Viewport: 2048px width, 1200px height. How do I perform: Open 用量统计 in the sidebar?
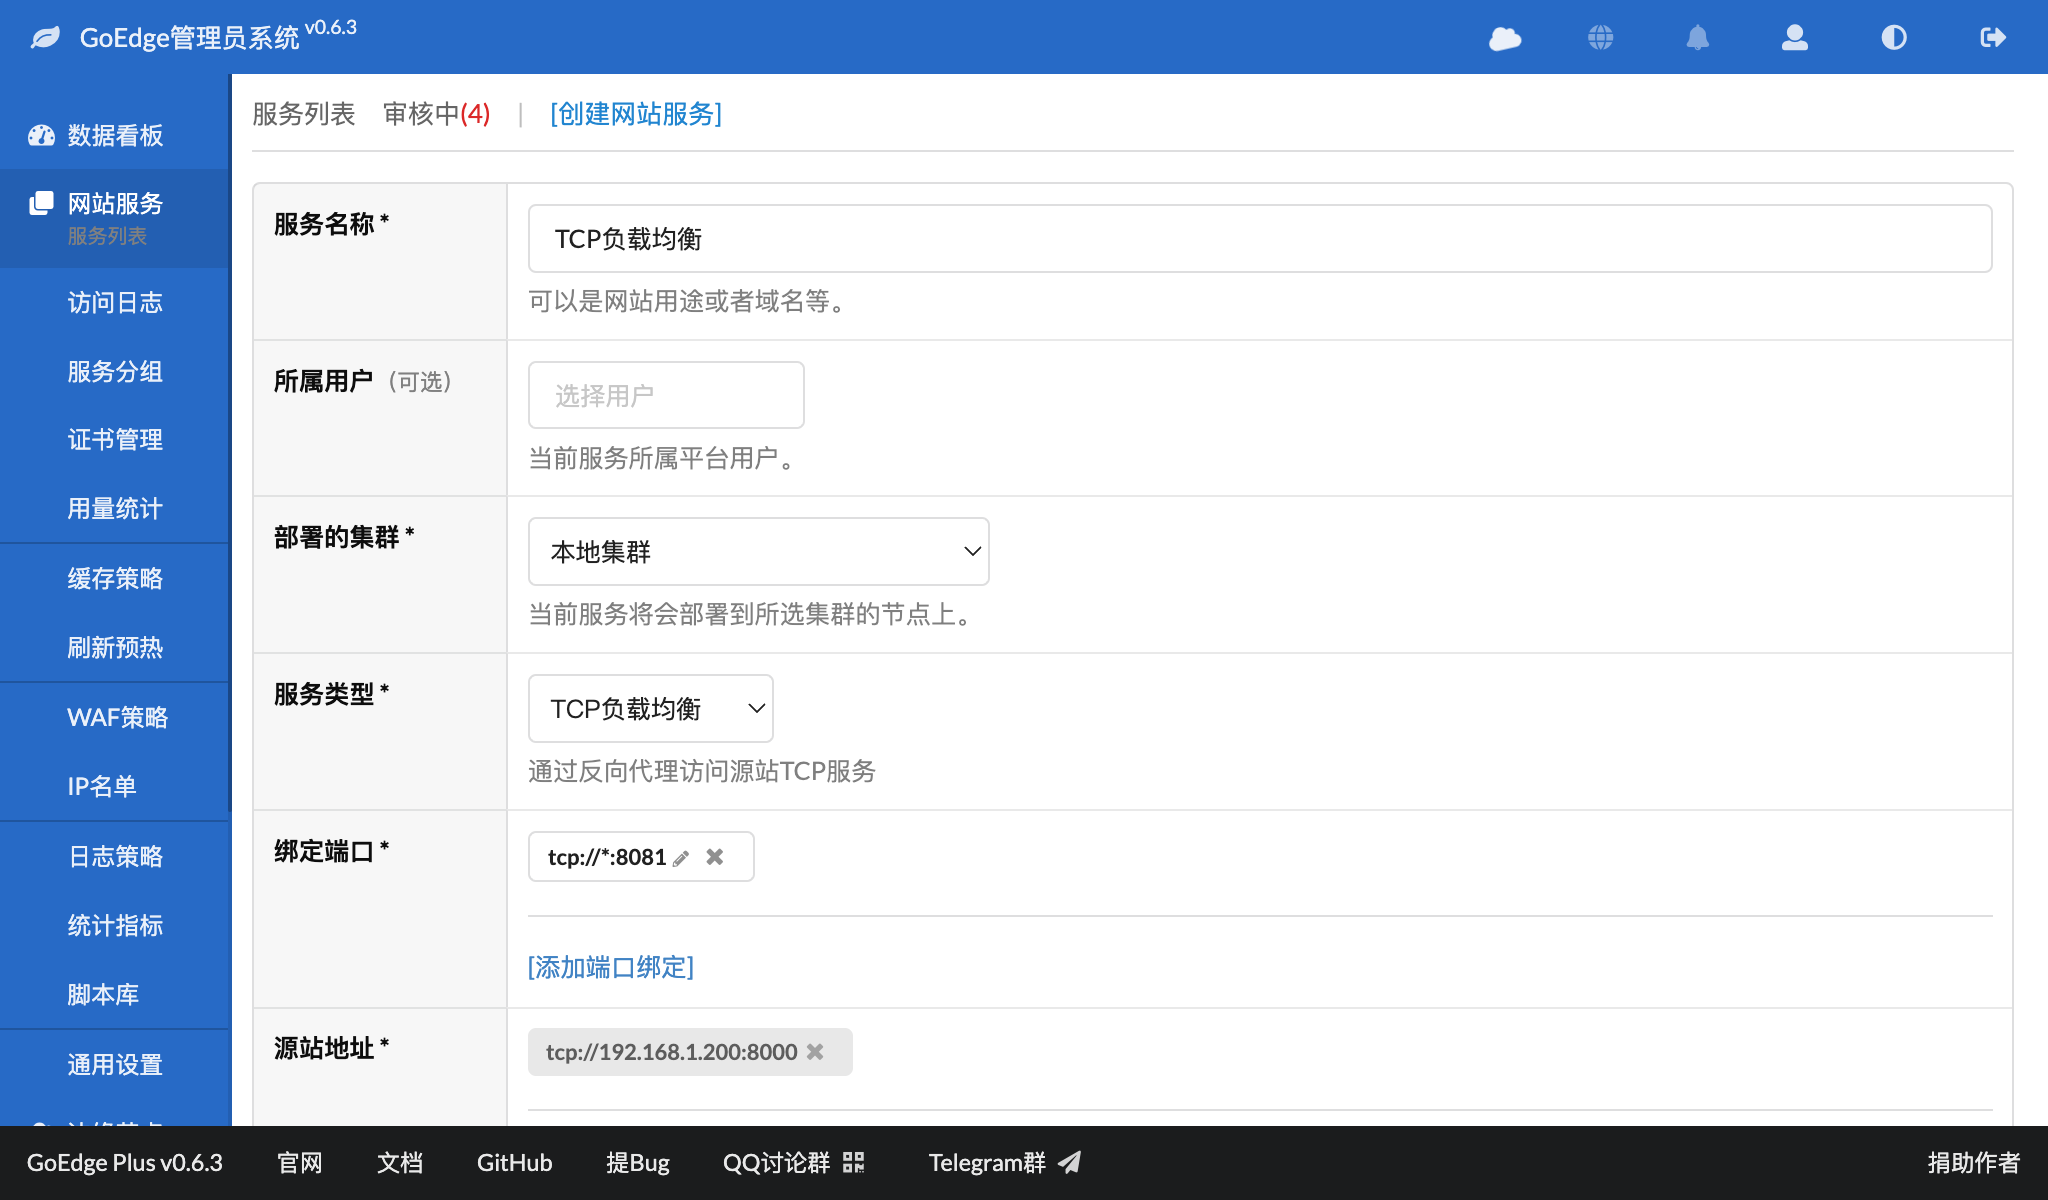115,509
